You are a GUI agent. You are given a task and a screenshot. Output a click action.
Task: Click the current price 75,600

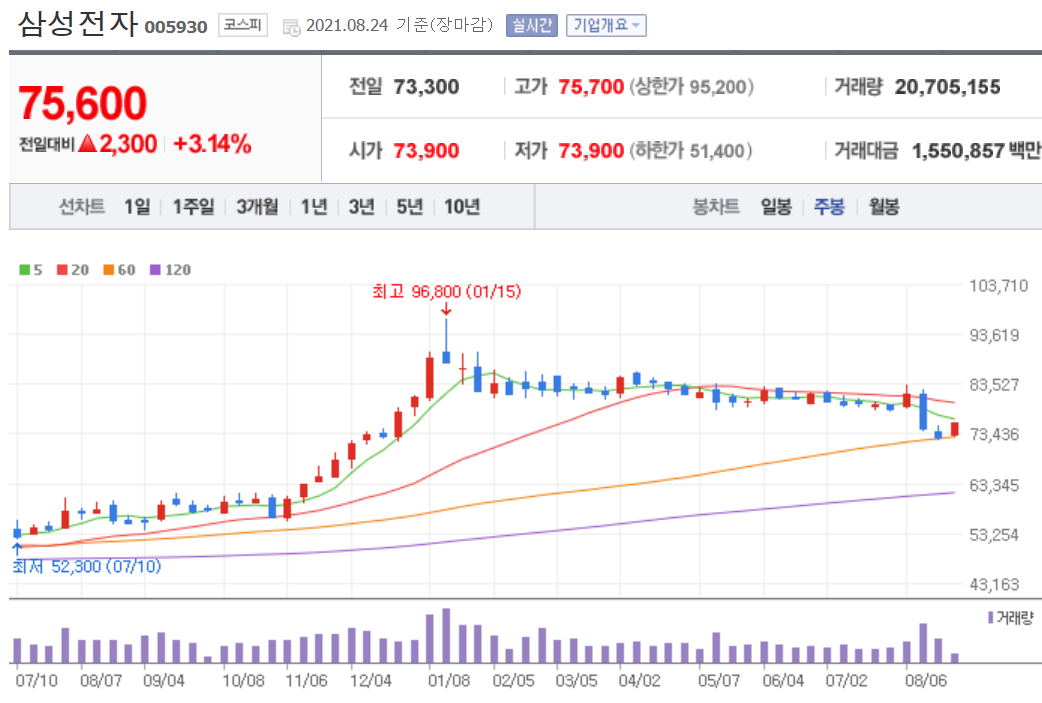[x=82, y=104]
